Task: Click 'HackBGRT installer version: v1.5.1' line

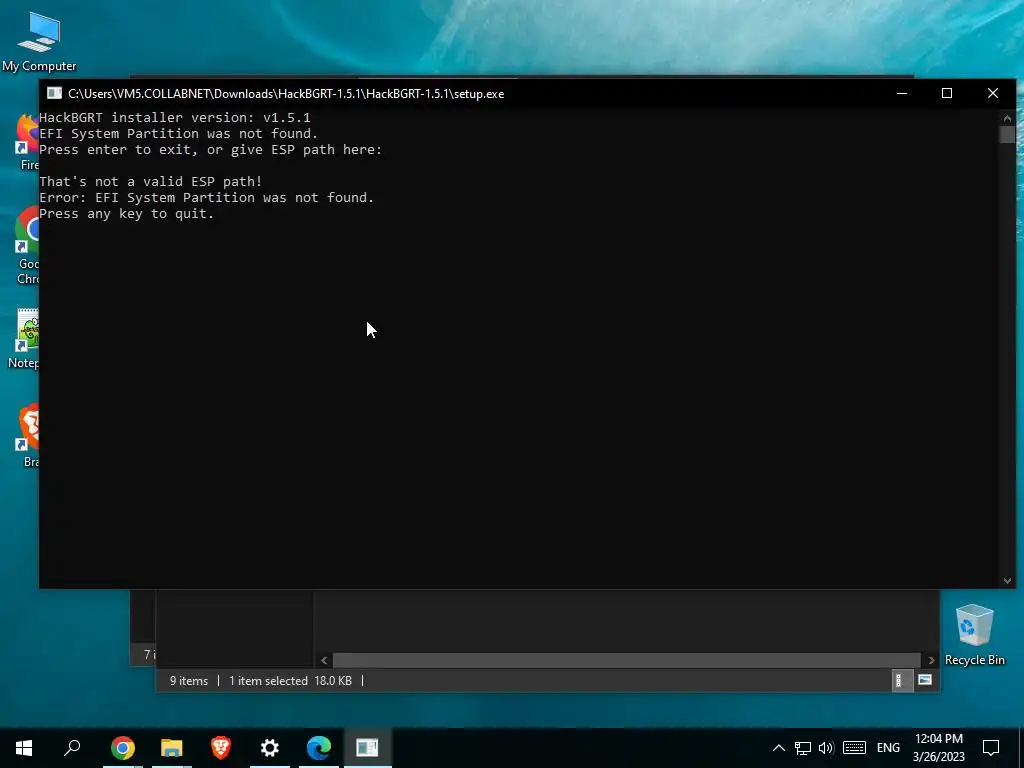Action: (175, 118)
